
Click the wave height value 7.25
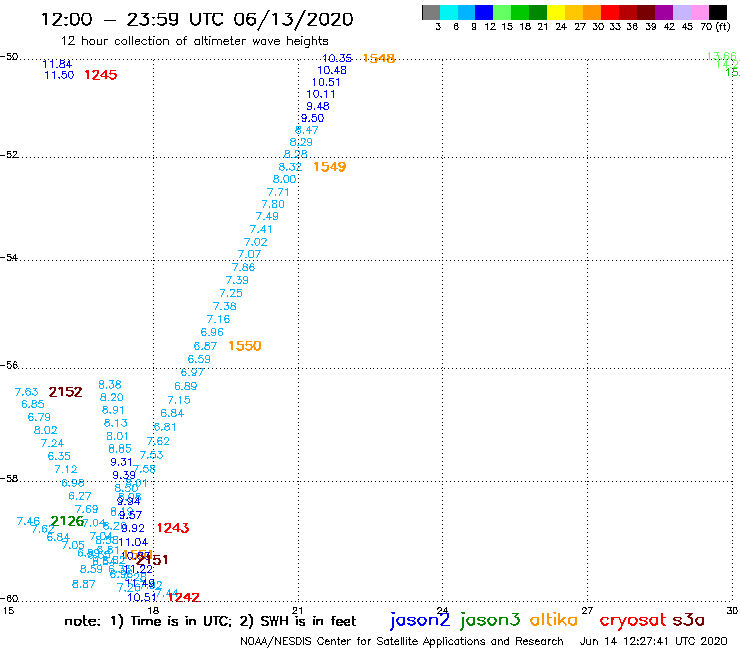[x=231, y=293]
